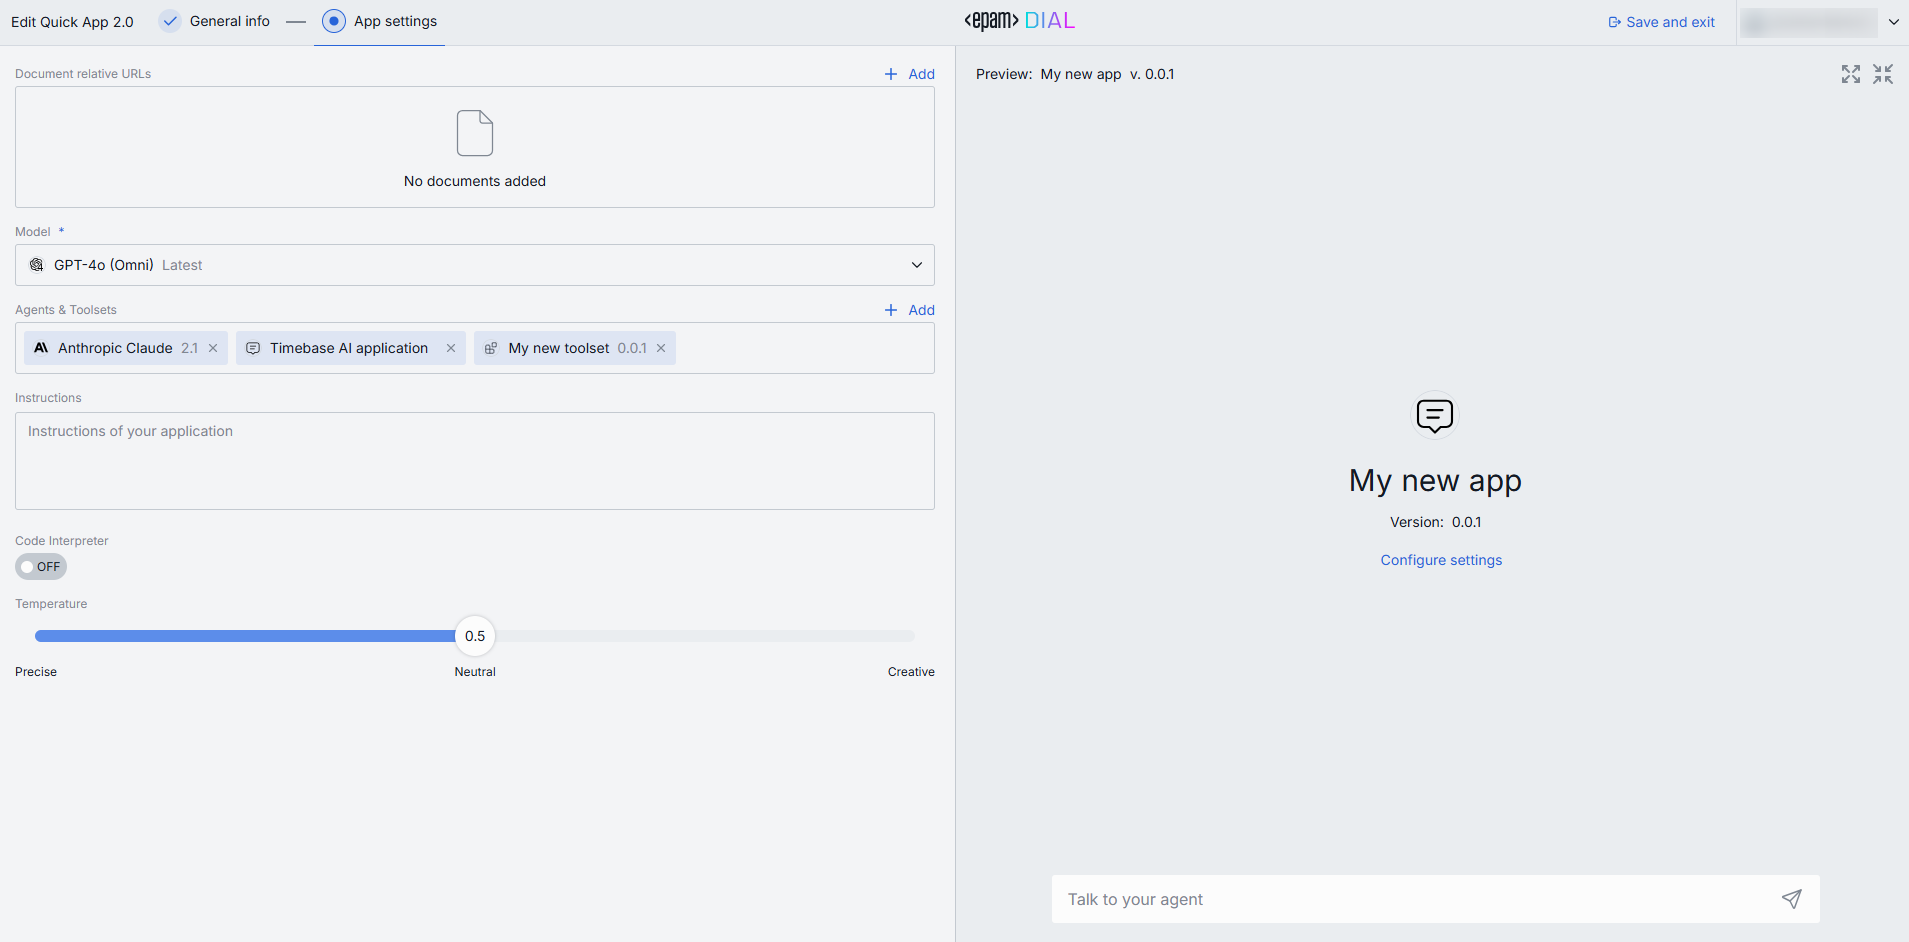
Task: Open the Configure settings link
Action: [1441, 560]
